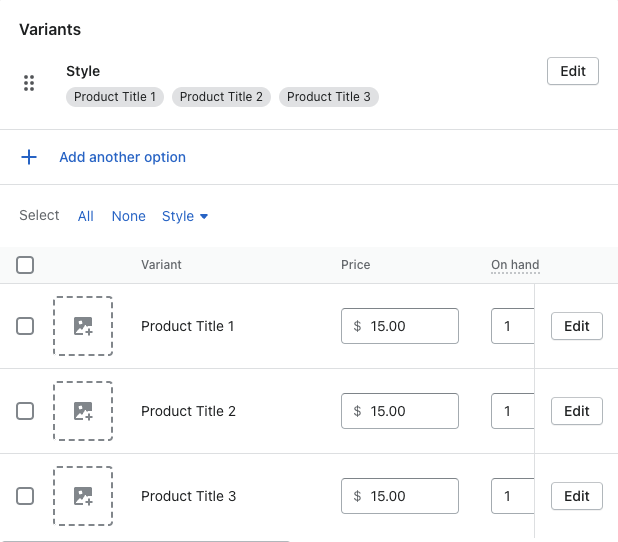This screenshot has height=542, width=618.
Task: Click the Product Title 3 option tag
Action: (329, 97)
